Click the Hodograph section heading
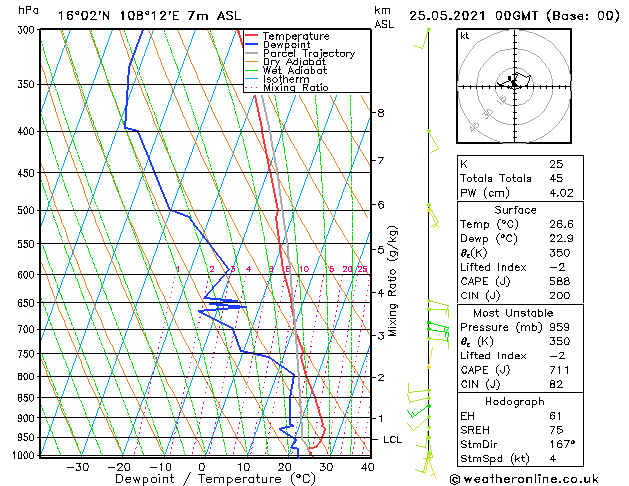This screenshot has height=486, width=629. [515, 402]
